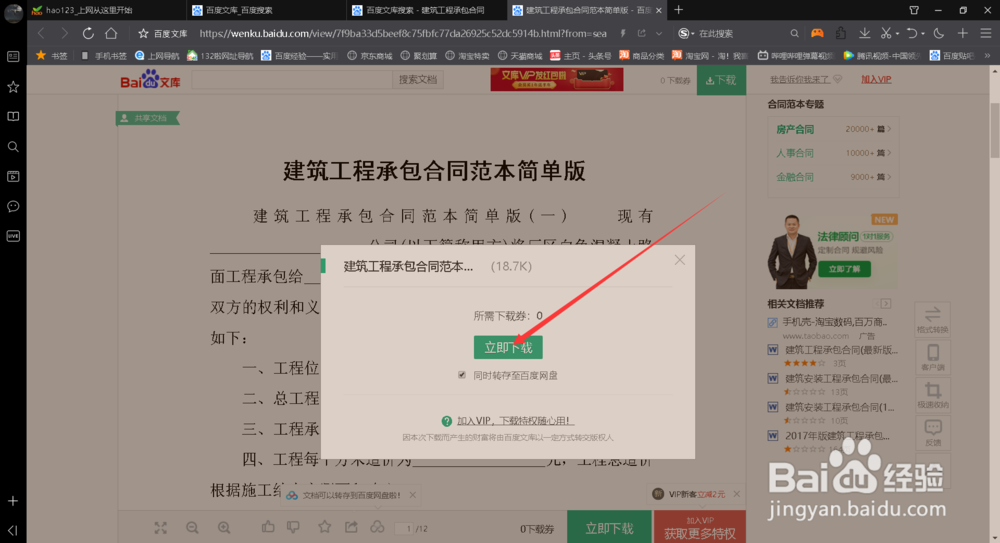Expand the address bar dropdown chevron
Viewport: 1000px width, 543px height.
[x=659, y=33]
